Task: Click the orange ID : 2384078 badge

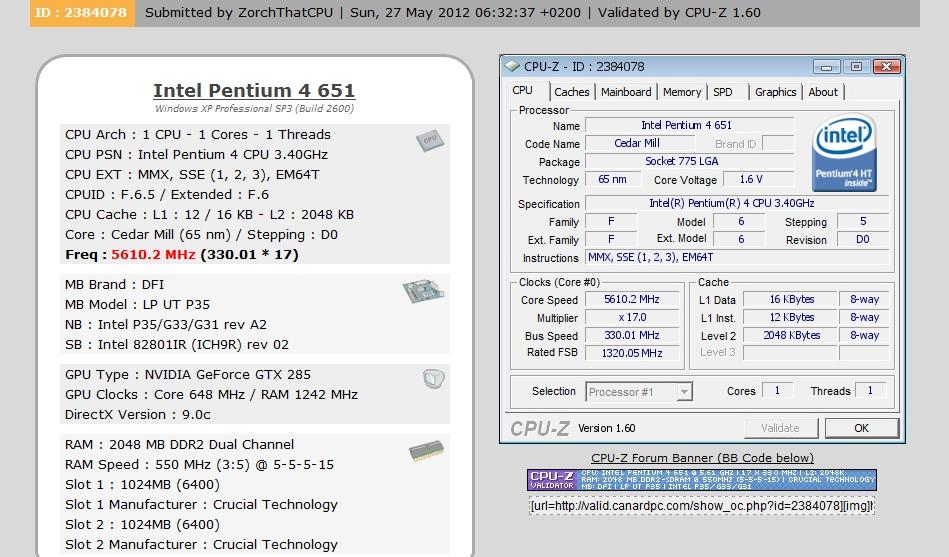Action: tap(82, 13)
